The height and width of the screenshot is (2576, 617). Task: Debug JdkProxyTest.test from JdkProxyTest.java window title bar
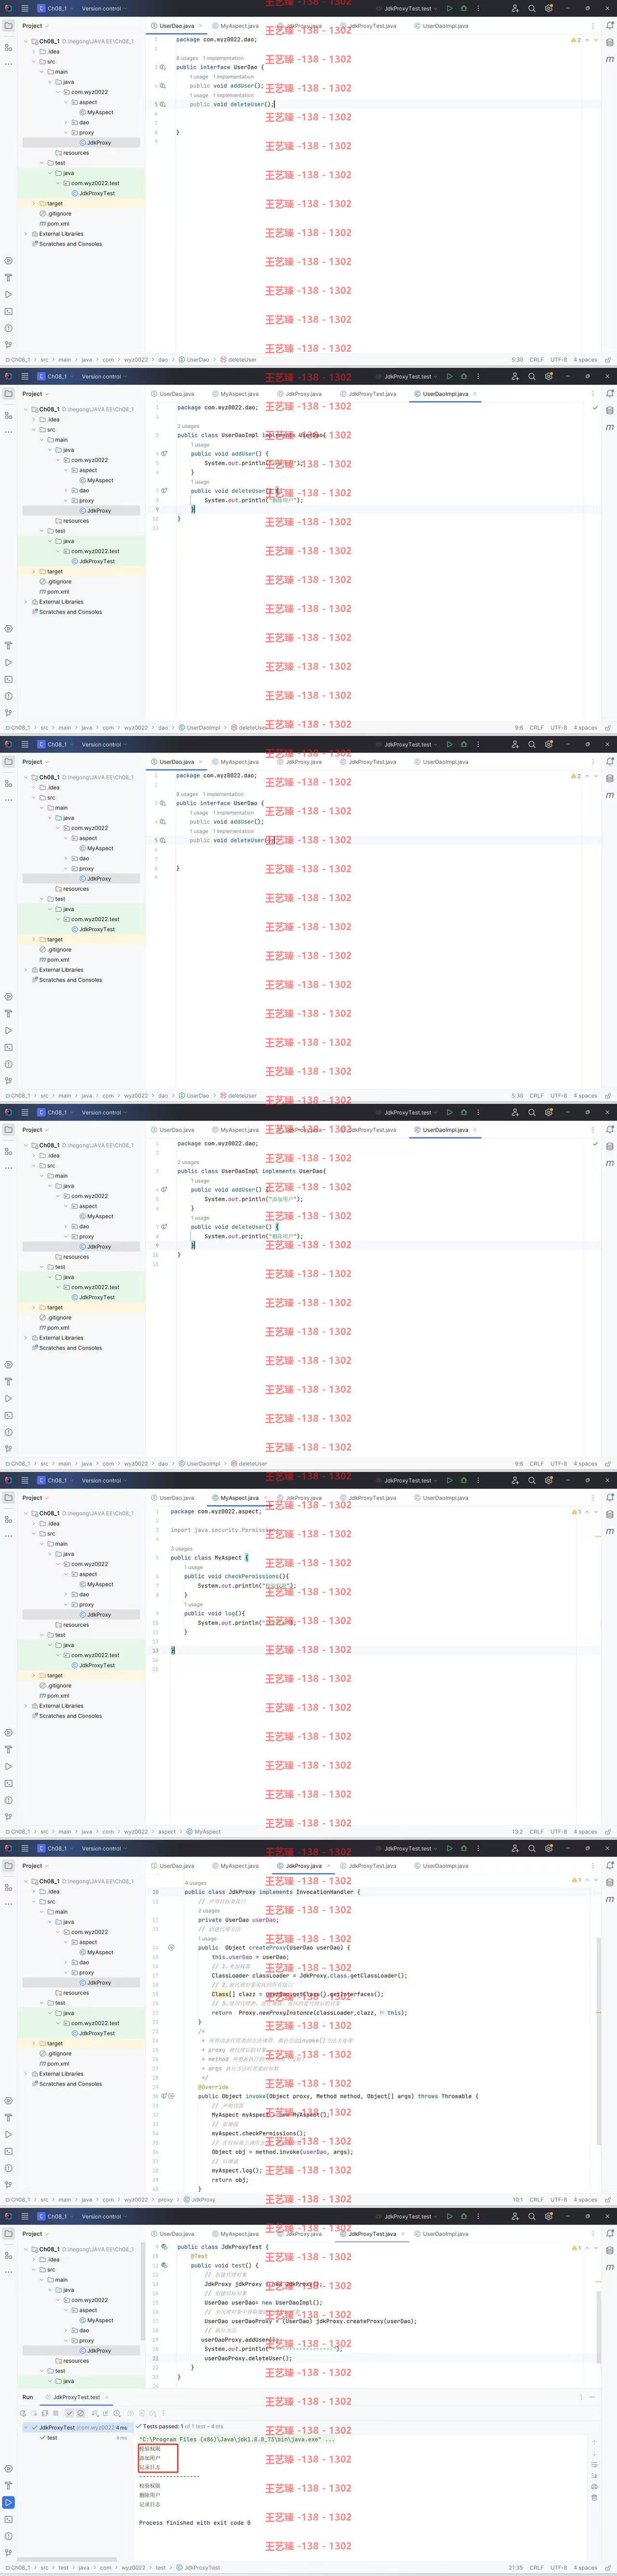(x=463, y=2216)
